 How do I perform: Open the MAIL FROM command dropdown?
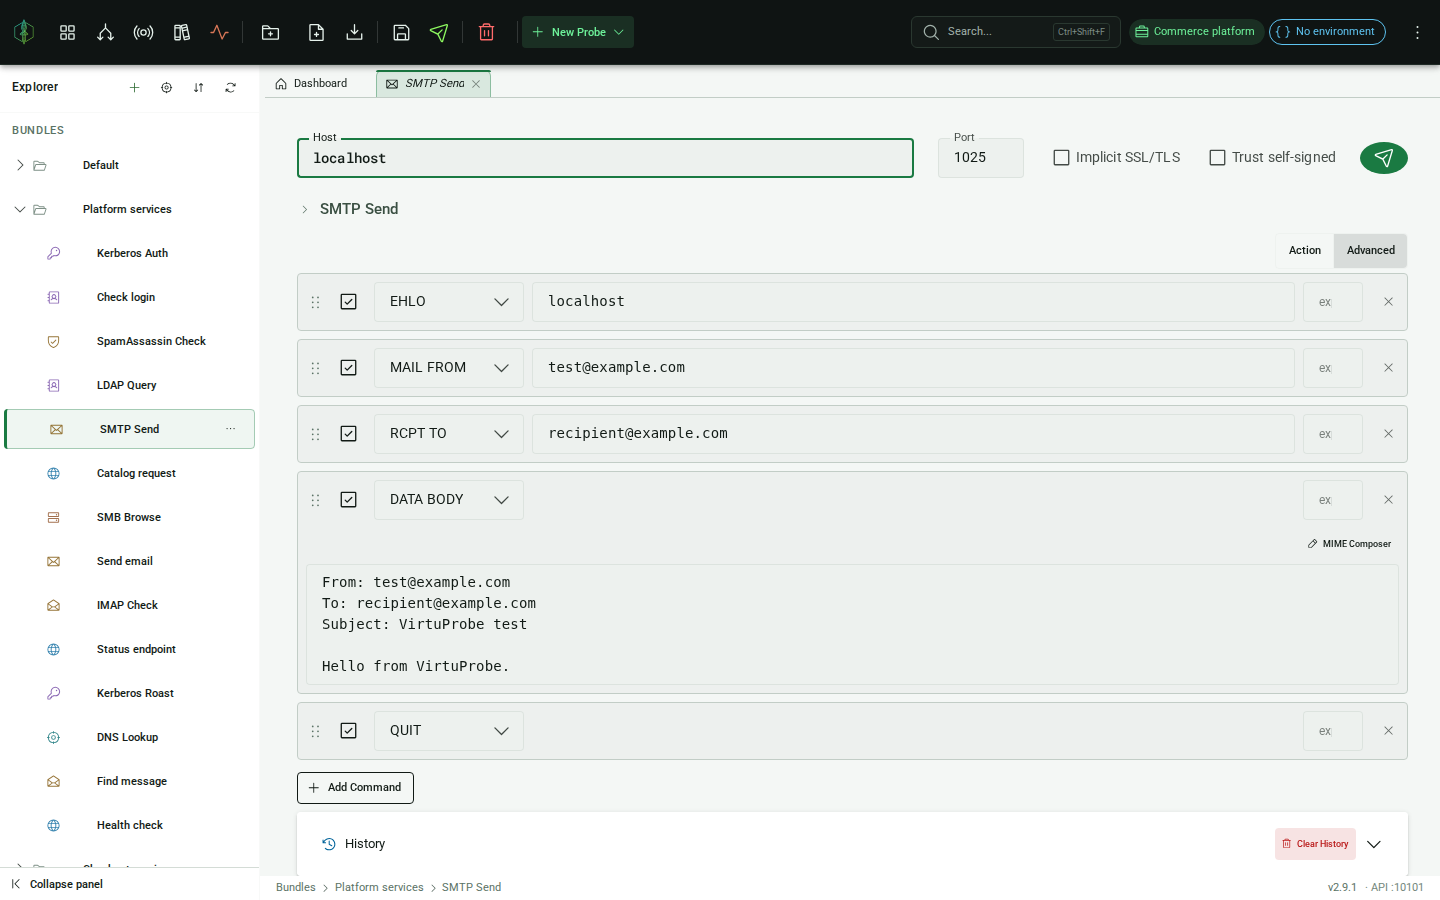449,368
